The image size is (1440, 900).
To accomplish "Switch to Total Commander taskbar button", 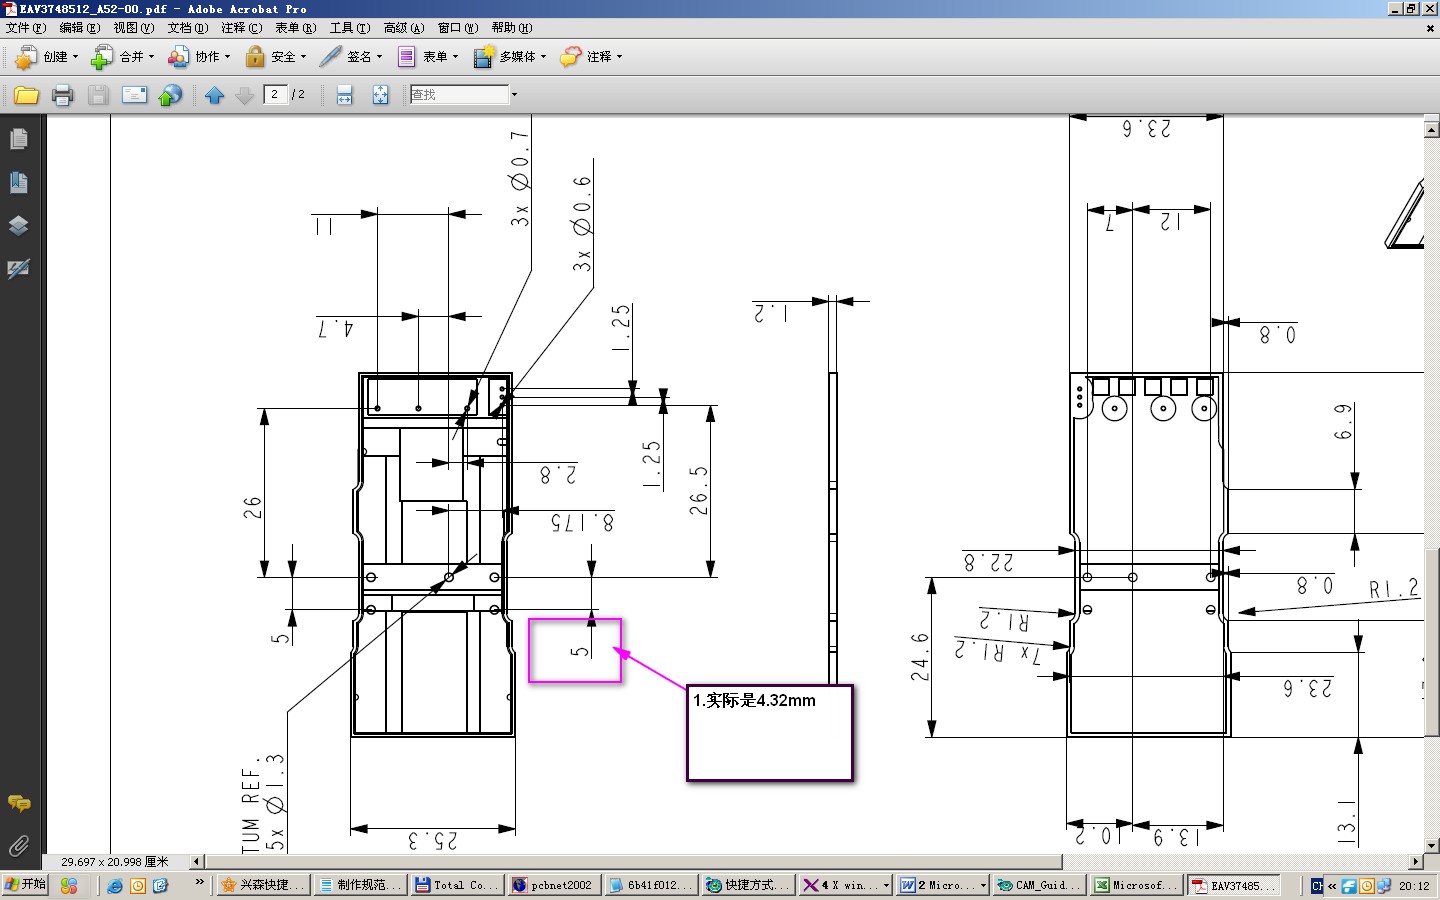I will point(457,885).
